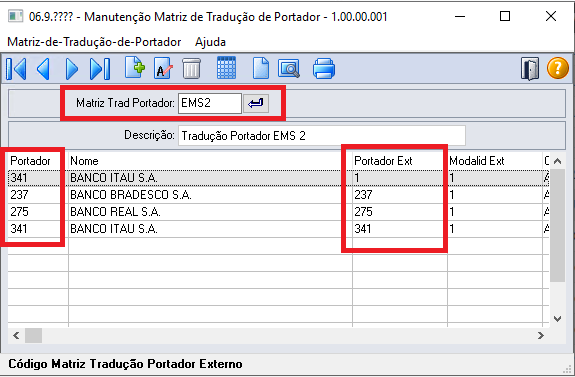This screenshot has width=575, height=377.
Task: Open the grid table icon
Action: point(226,68)
